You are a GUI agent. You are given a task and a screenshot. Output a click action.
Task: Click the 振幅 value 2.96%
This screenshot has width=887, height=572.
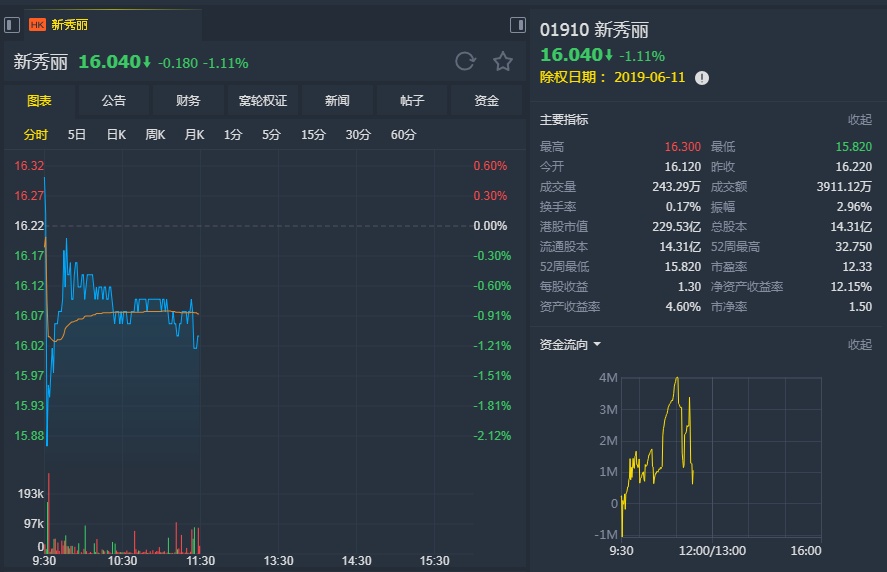854,207
